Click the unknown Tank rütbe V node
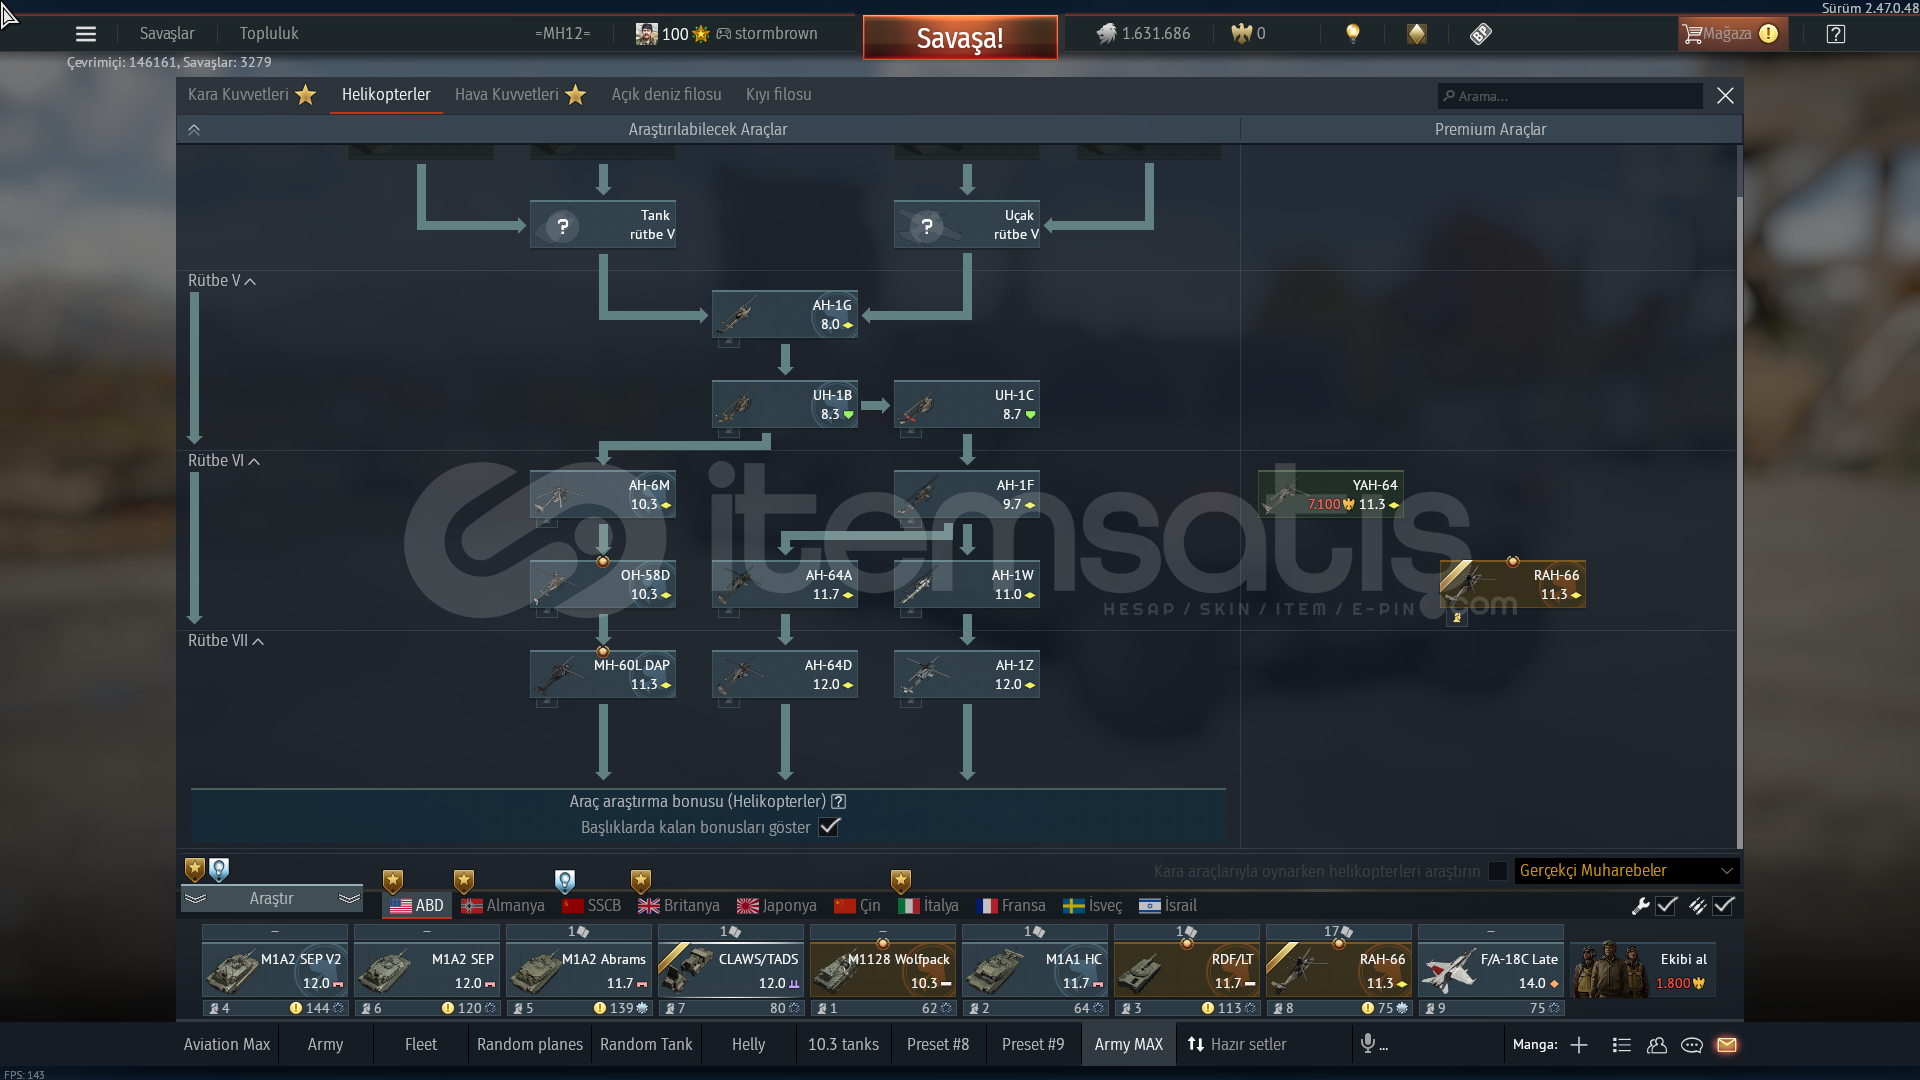Viewport: 1920px width, 1080px height. point(603,225)
